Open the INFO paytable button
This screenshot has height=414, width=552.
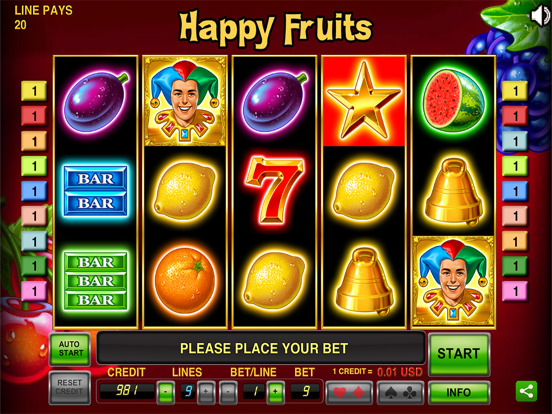point(459,393)
